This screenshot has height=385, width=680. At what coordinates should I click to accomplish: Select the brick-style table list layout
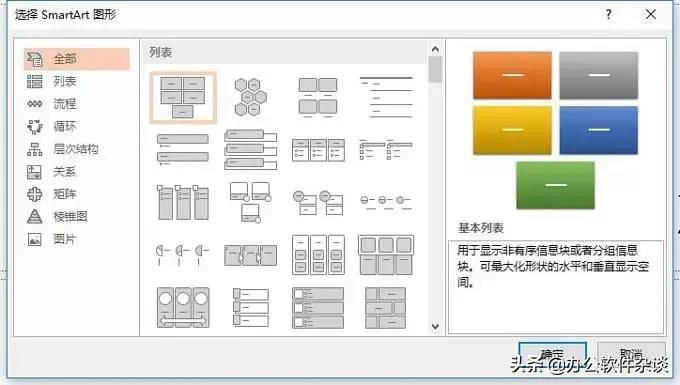tap(386, 307)
